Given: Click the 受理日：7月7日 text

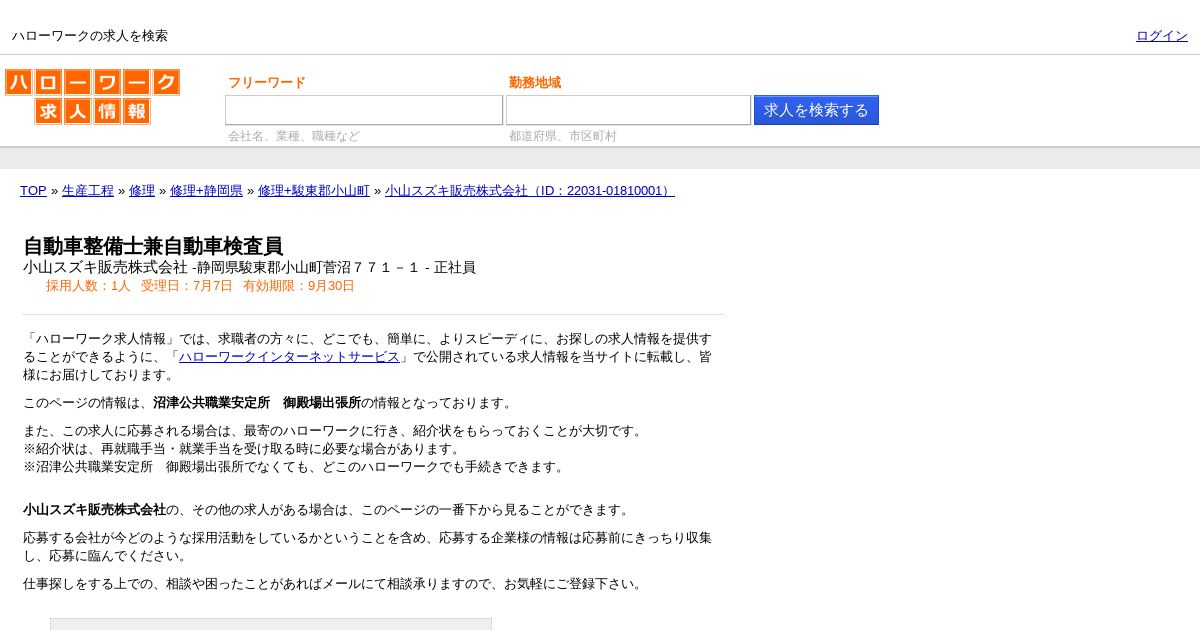Looking at the screenshot, I should [187, 286].
